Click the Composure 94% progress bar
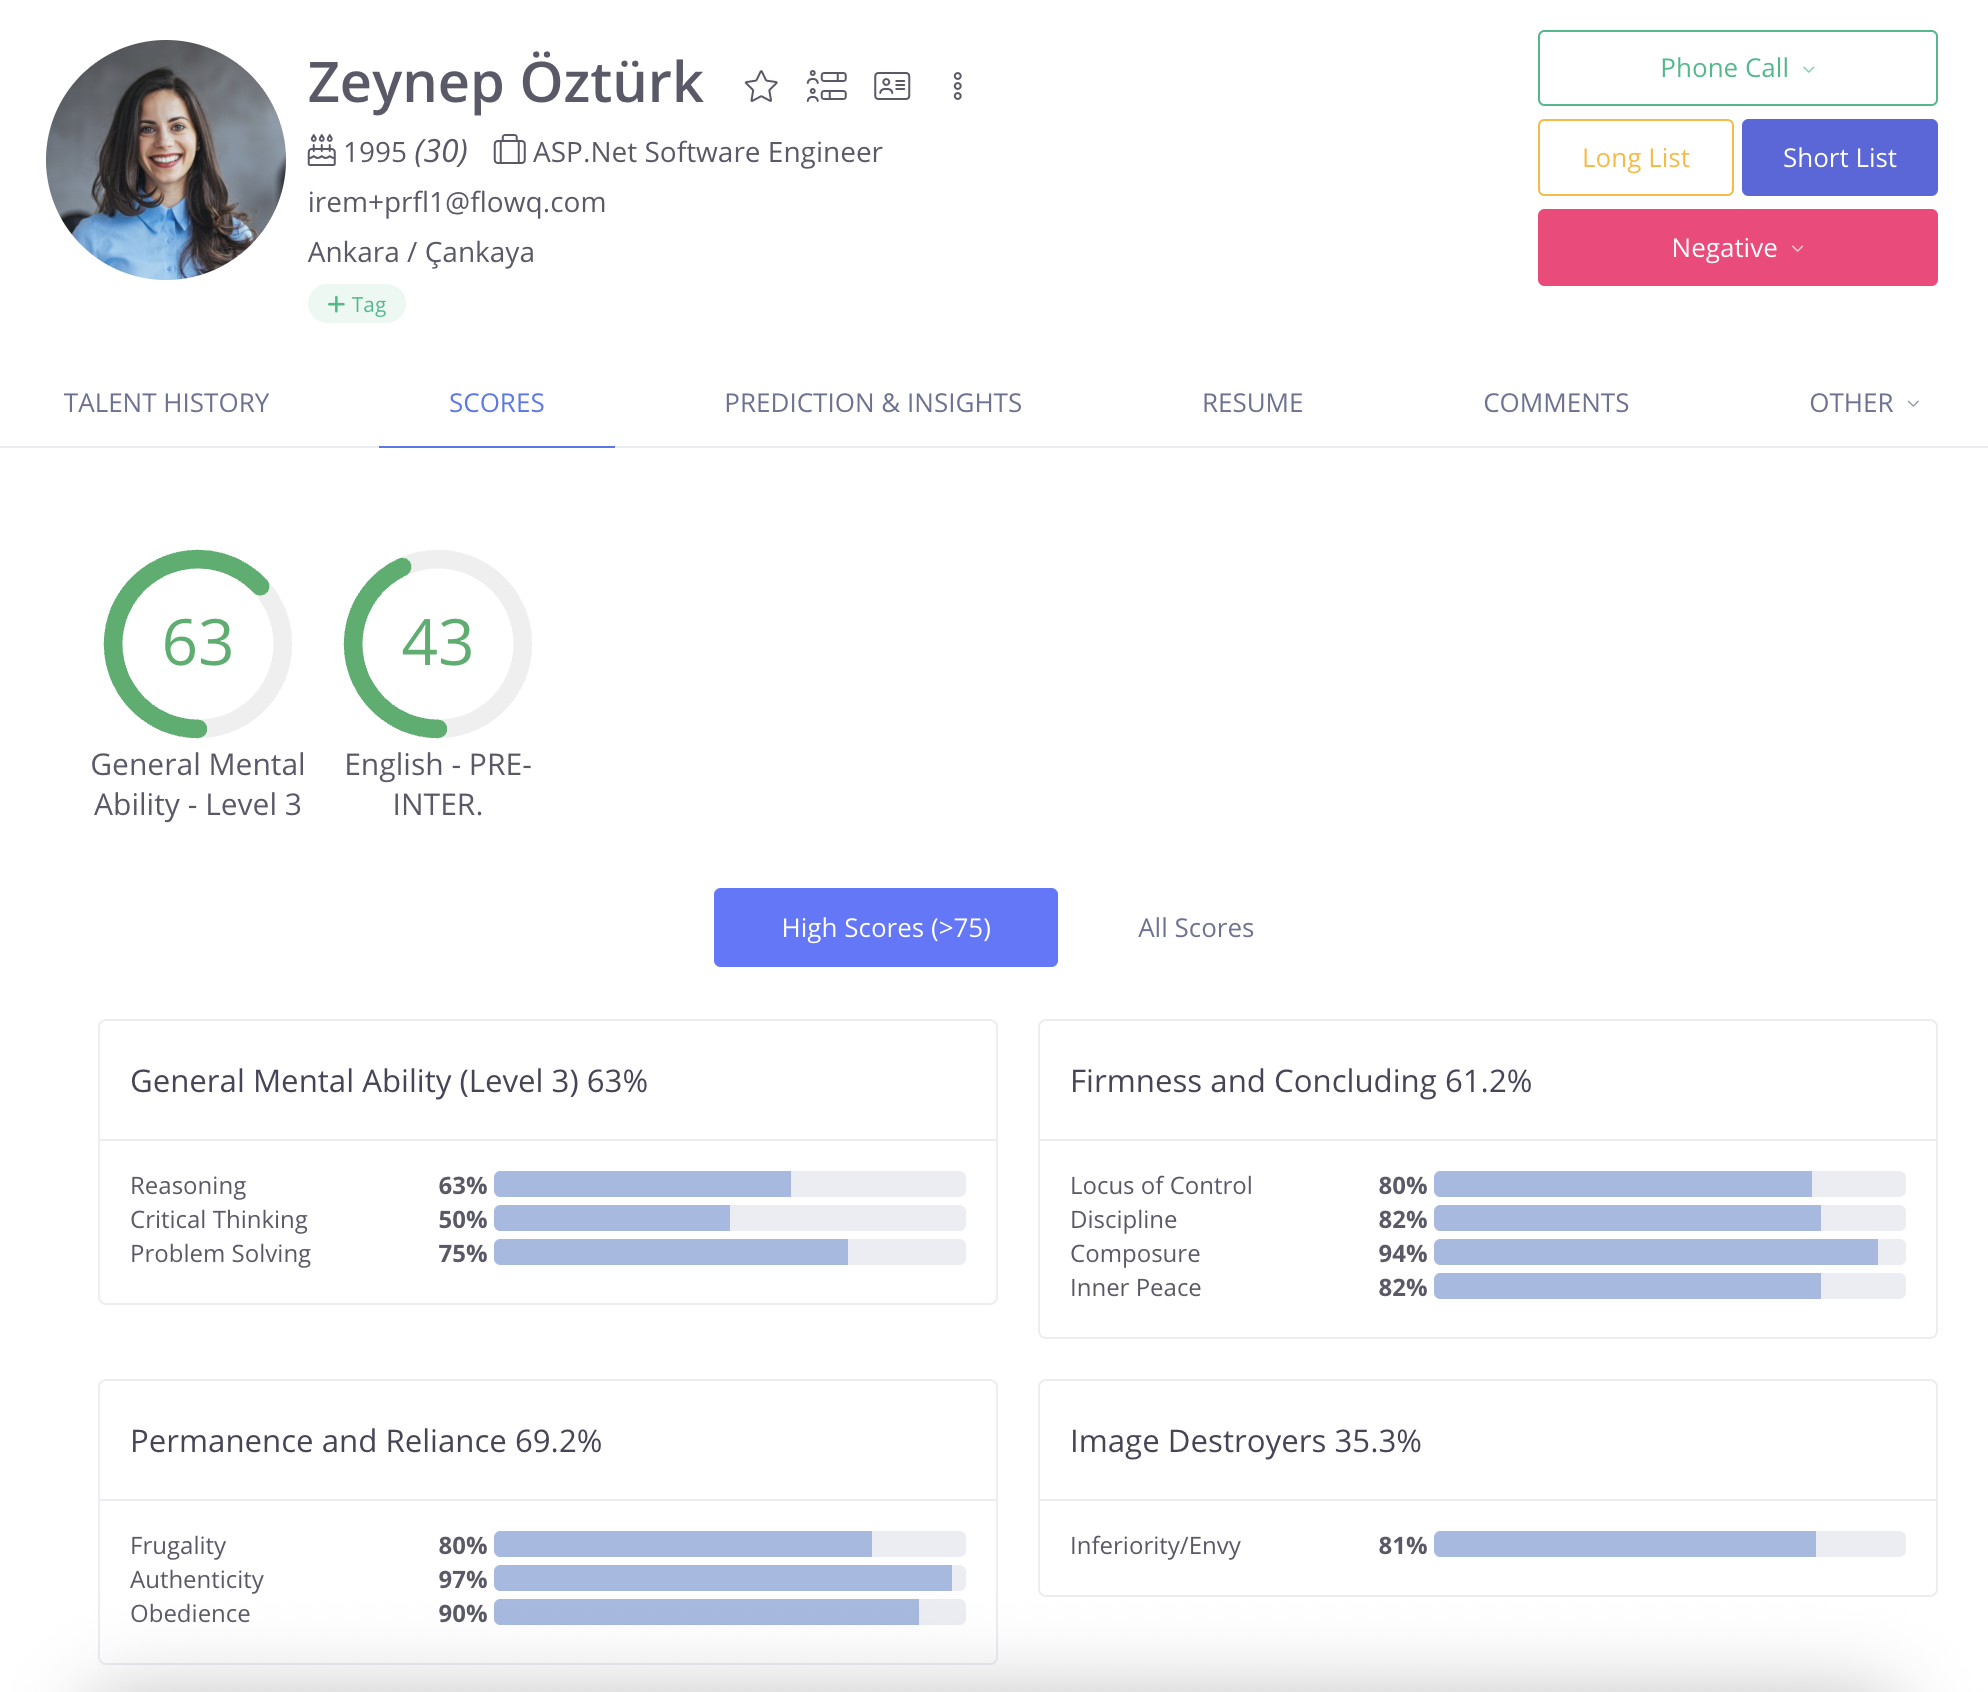 tap(1669, 1252)
